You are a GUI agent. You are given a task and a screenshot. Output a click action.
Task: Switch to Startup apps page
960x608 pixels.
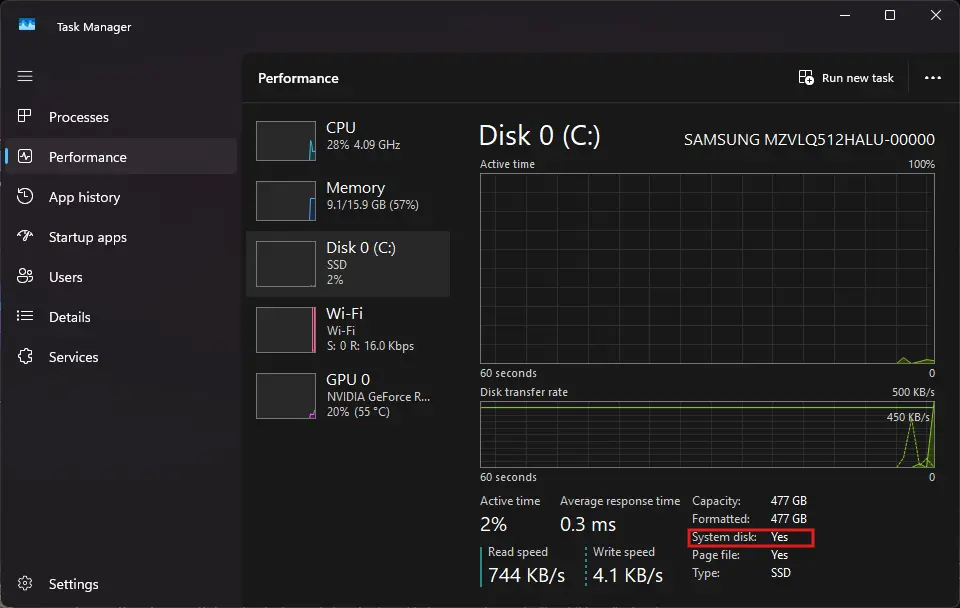(88, 237)
